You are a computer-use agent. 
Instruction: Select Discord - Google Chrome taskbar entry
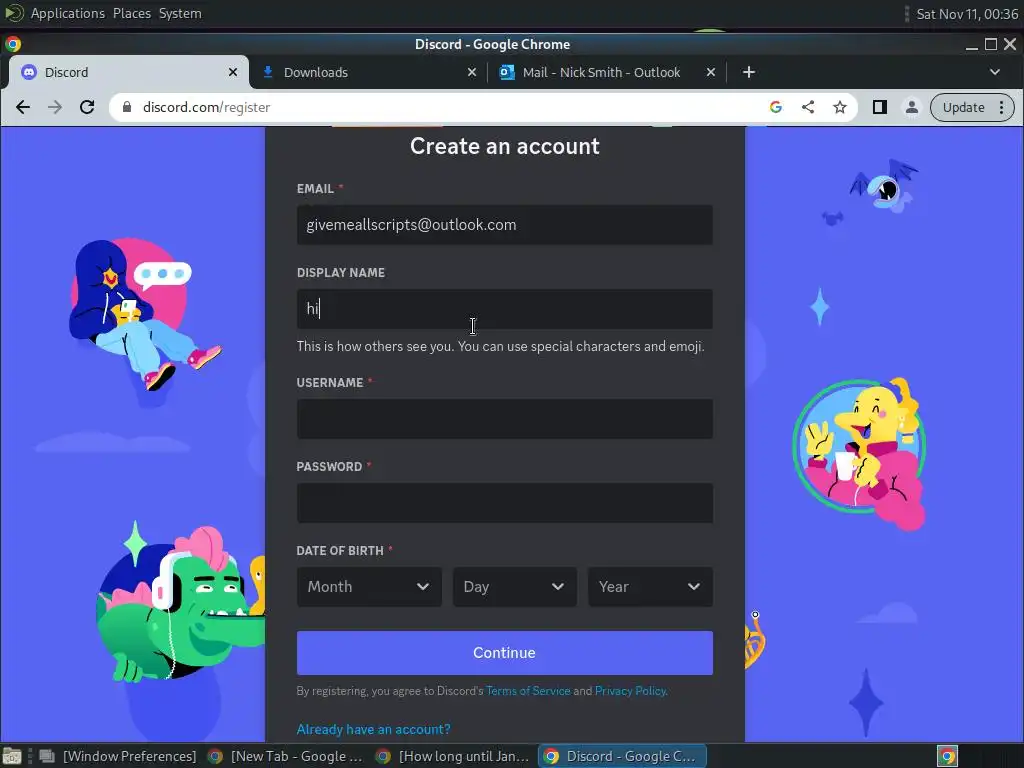(x=622, y=756)
